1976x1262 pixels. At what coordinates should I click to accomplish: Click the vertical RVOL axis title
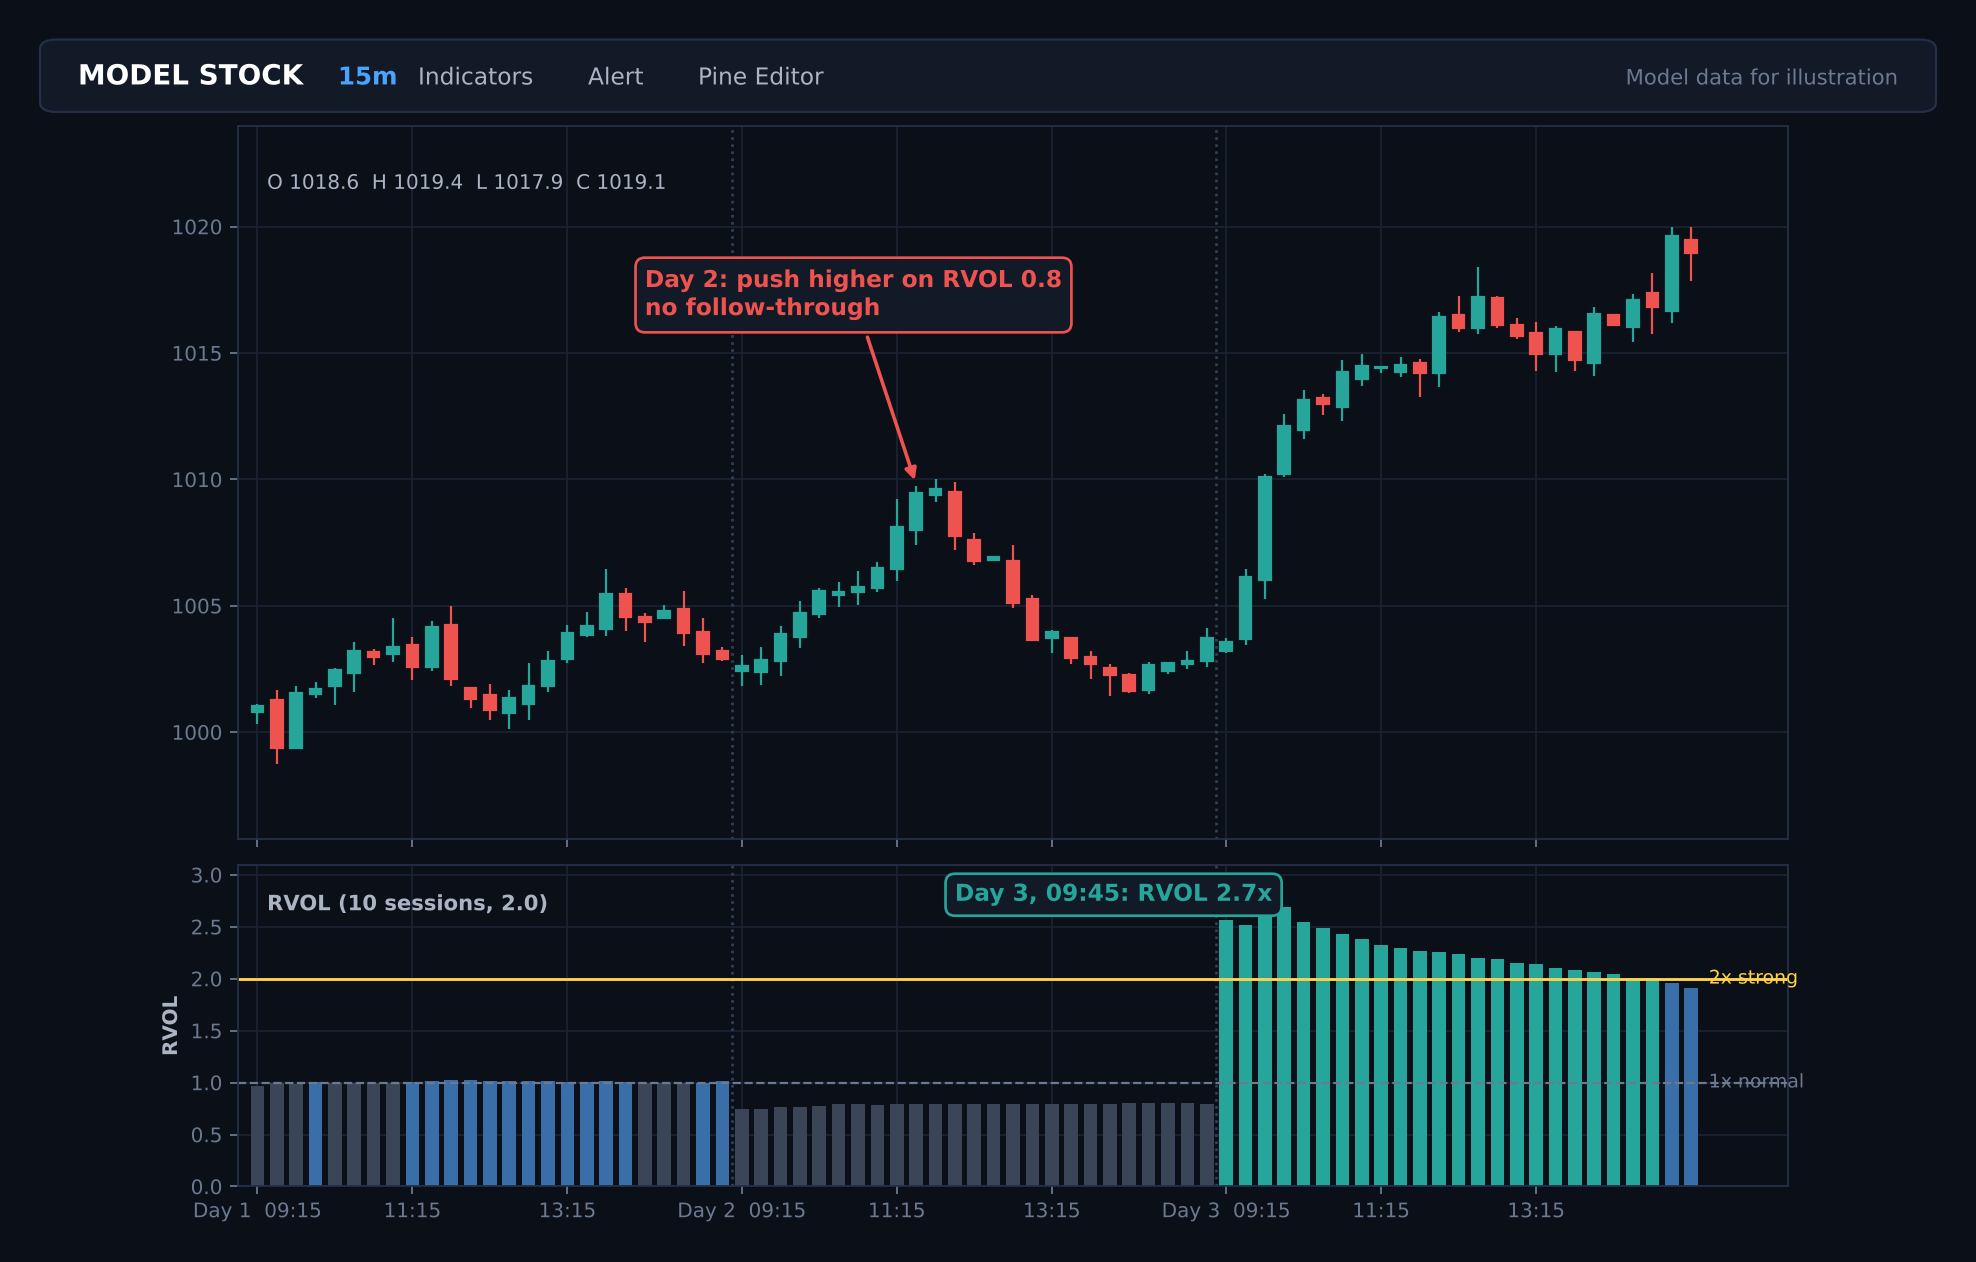click(170, 1025)
